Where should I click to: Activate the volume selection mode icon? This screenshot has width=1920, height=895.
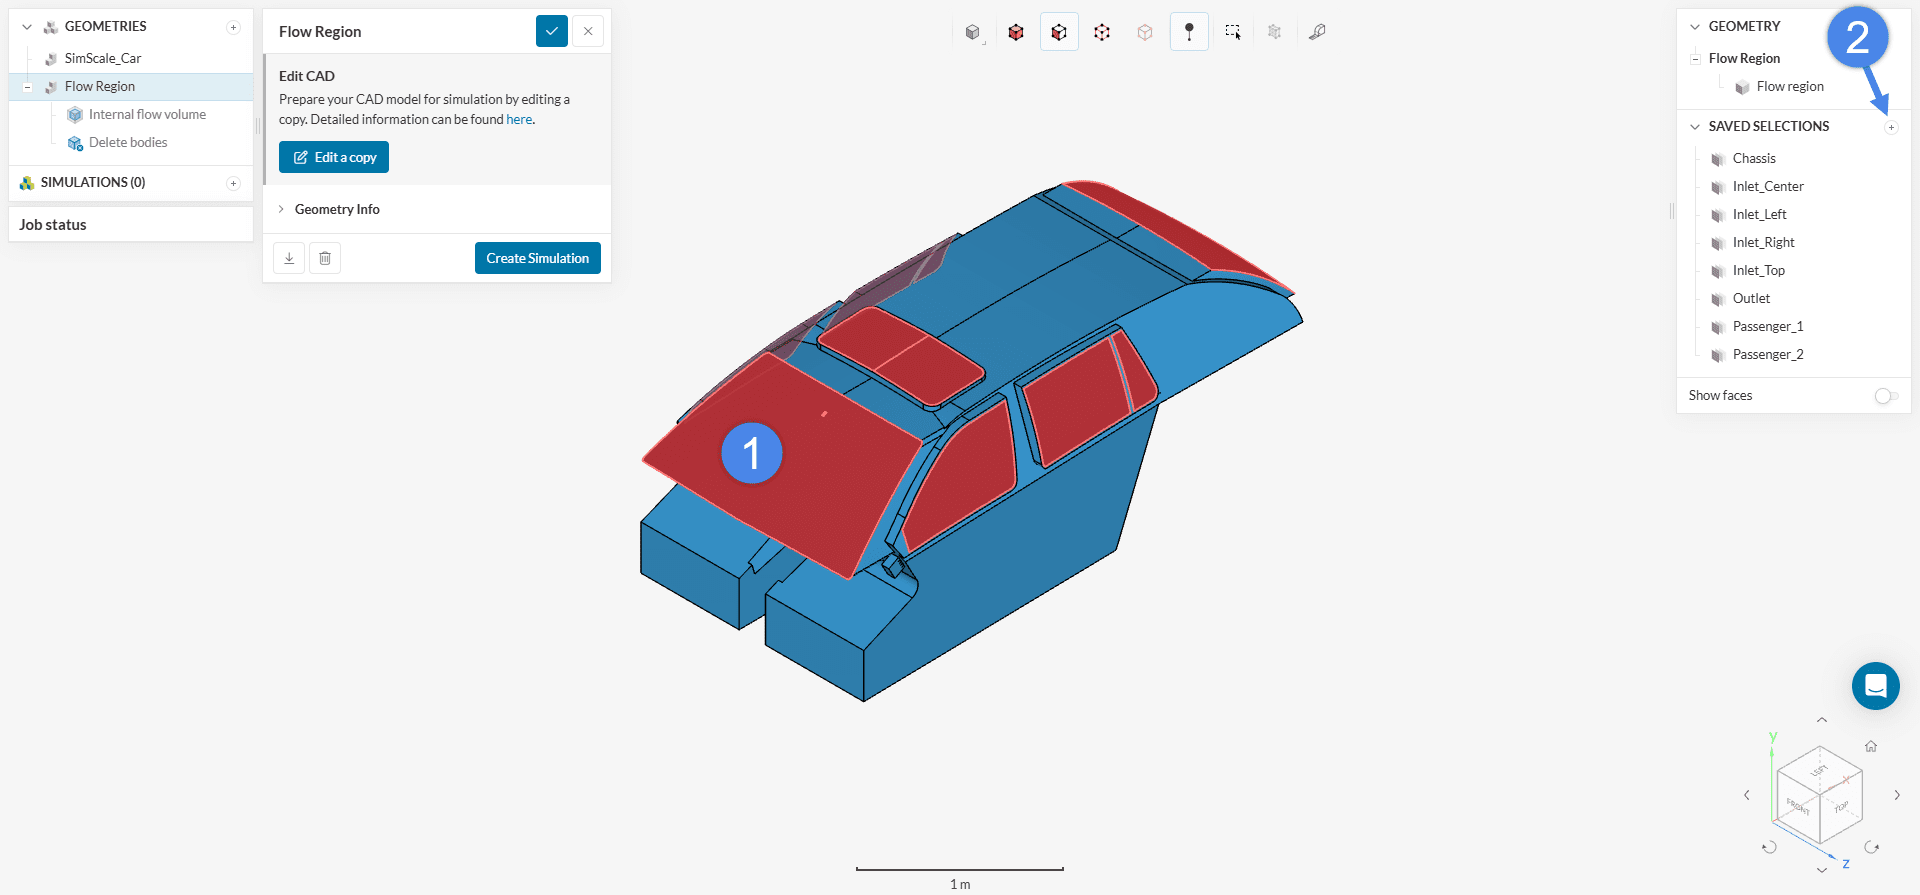[x=1016, y=32]
